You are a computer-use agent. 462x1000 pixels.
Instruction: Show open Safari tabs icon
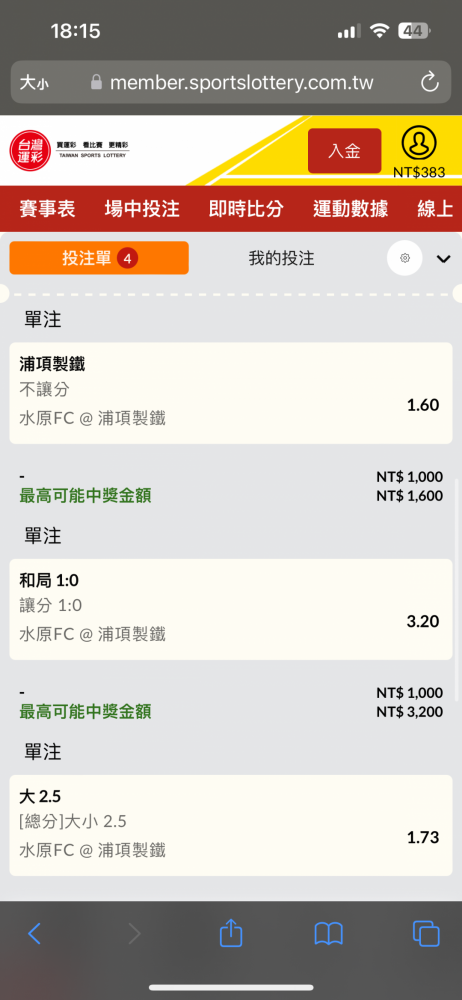coord(426,934)
